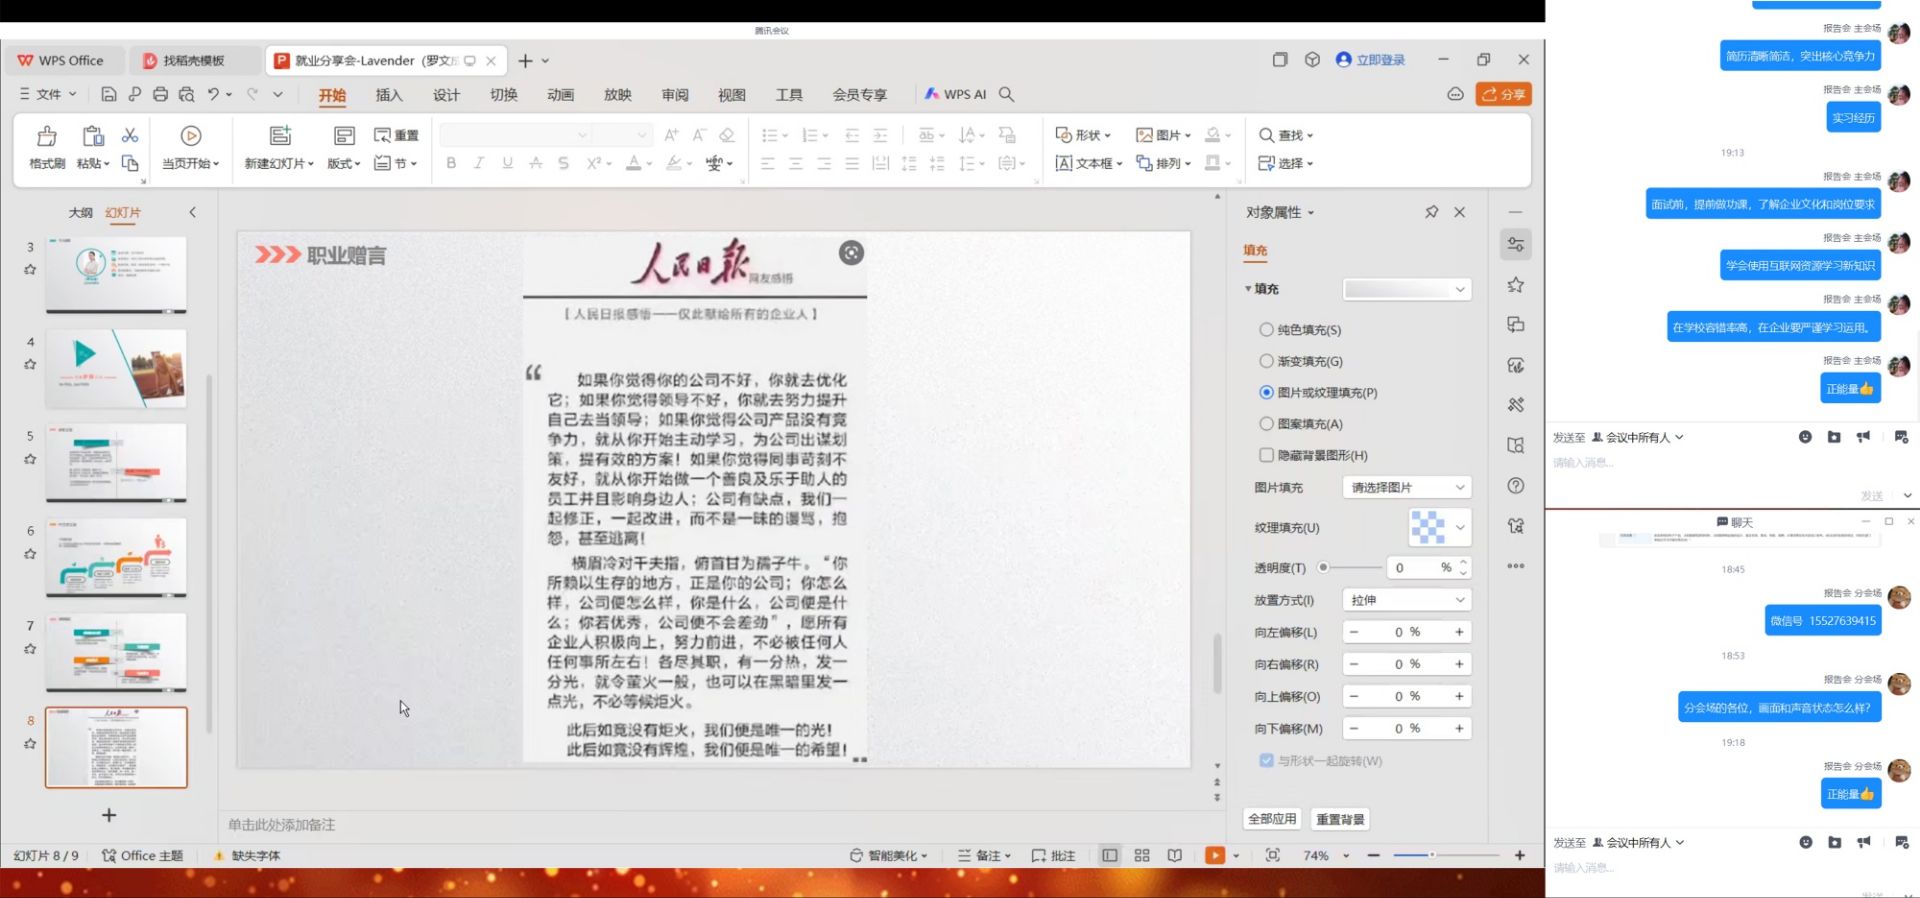Collapse the slide panel with the chevron
The image size is (1920, 898).
[193, 212]
